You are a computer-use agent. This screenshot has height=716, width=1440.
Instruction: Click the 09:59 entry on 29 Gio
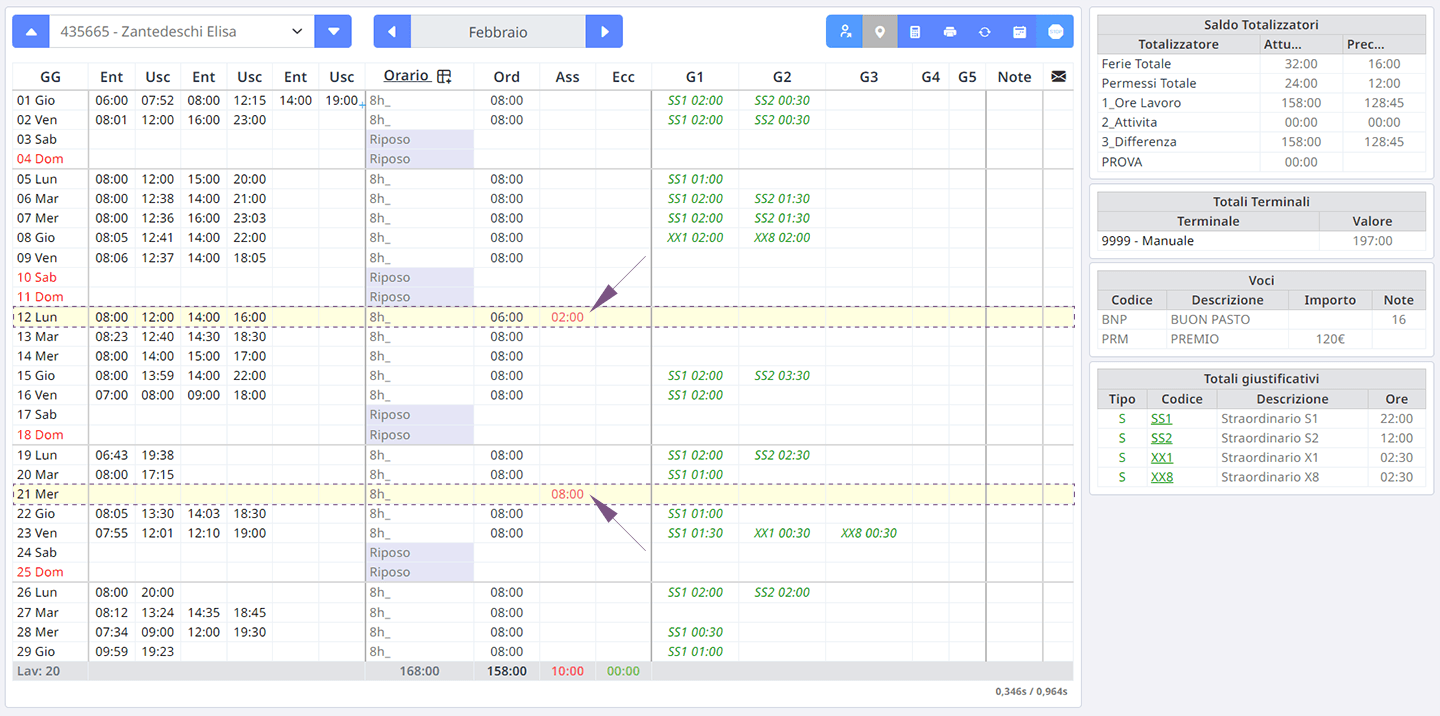point(112,651)
